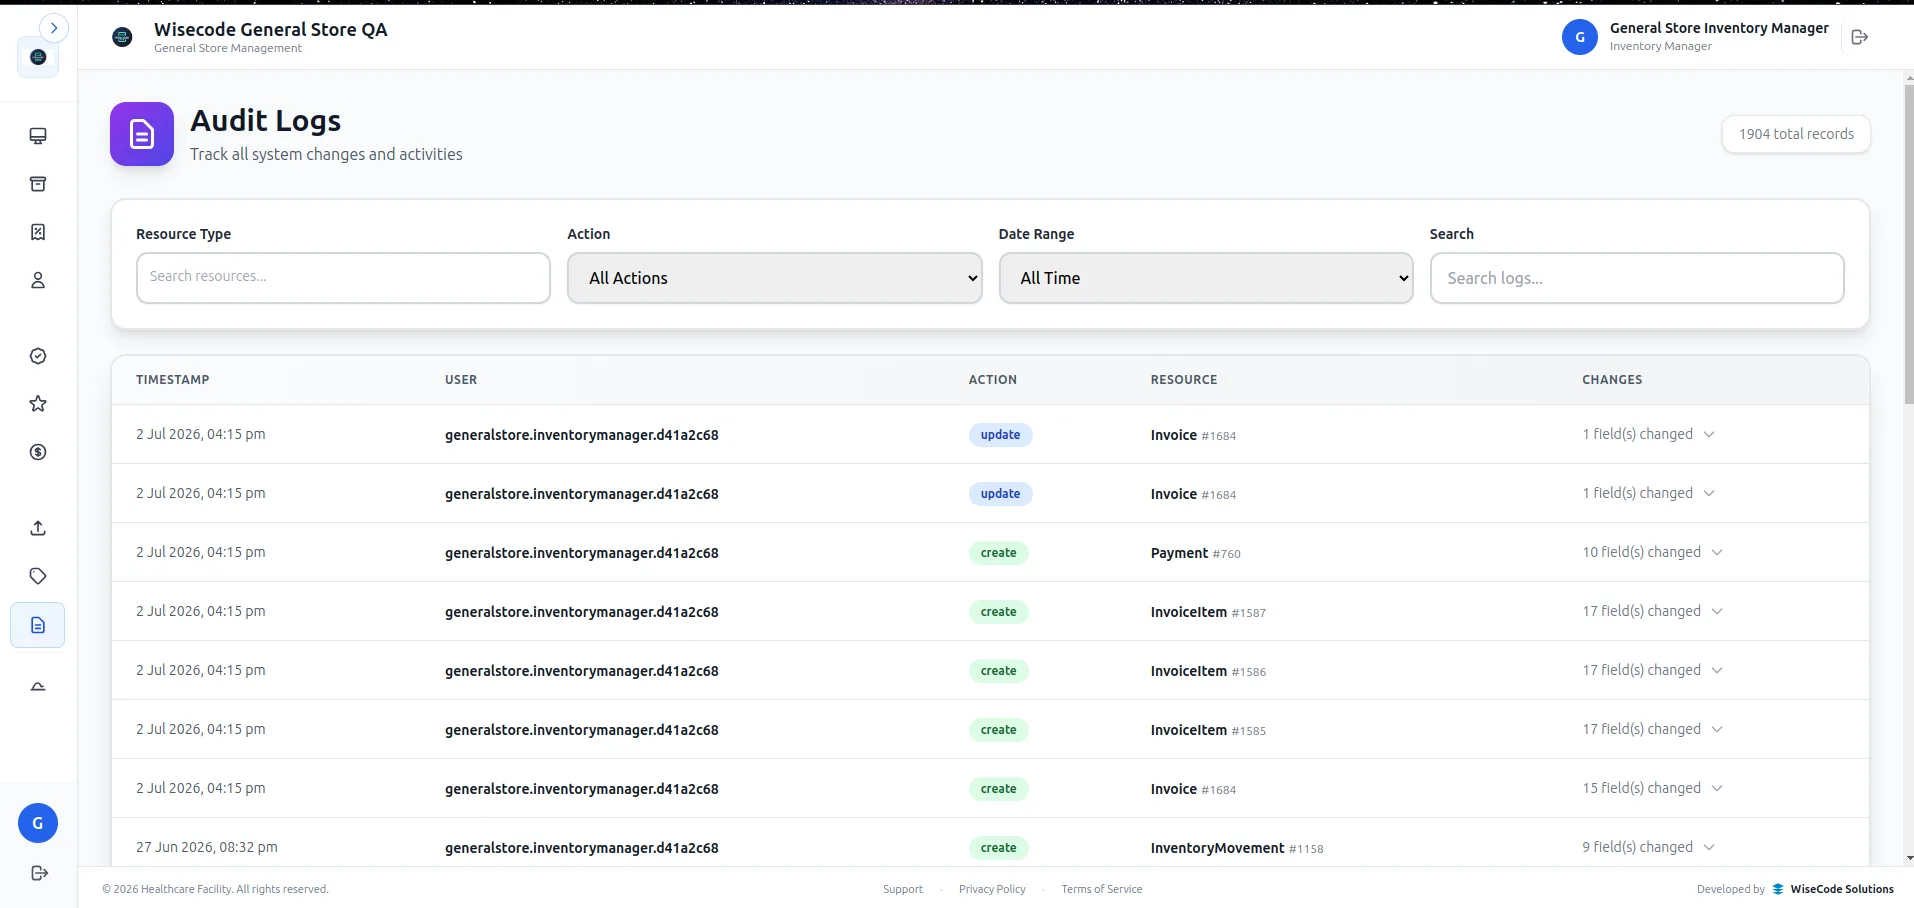Click the 27 Jun 2026, 08:32 pm timestamp

coord(207,847)
